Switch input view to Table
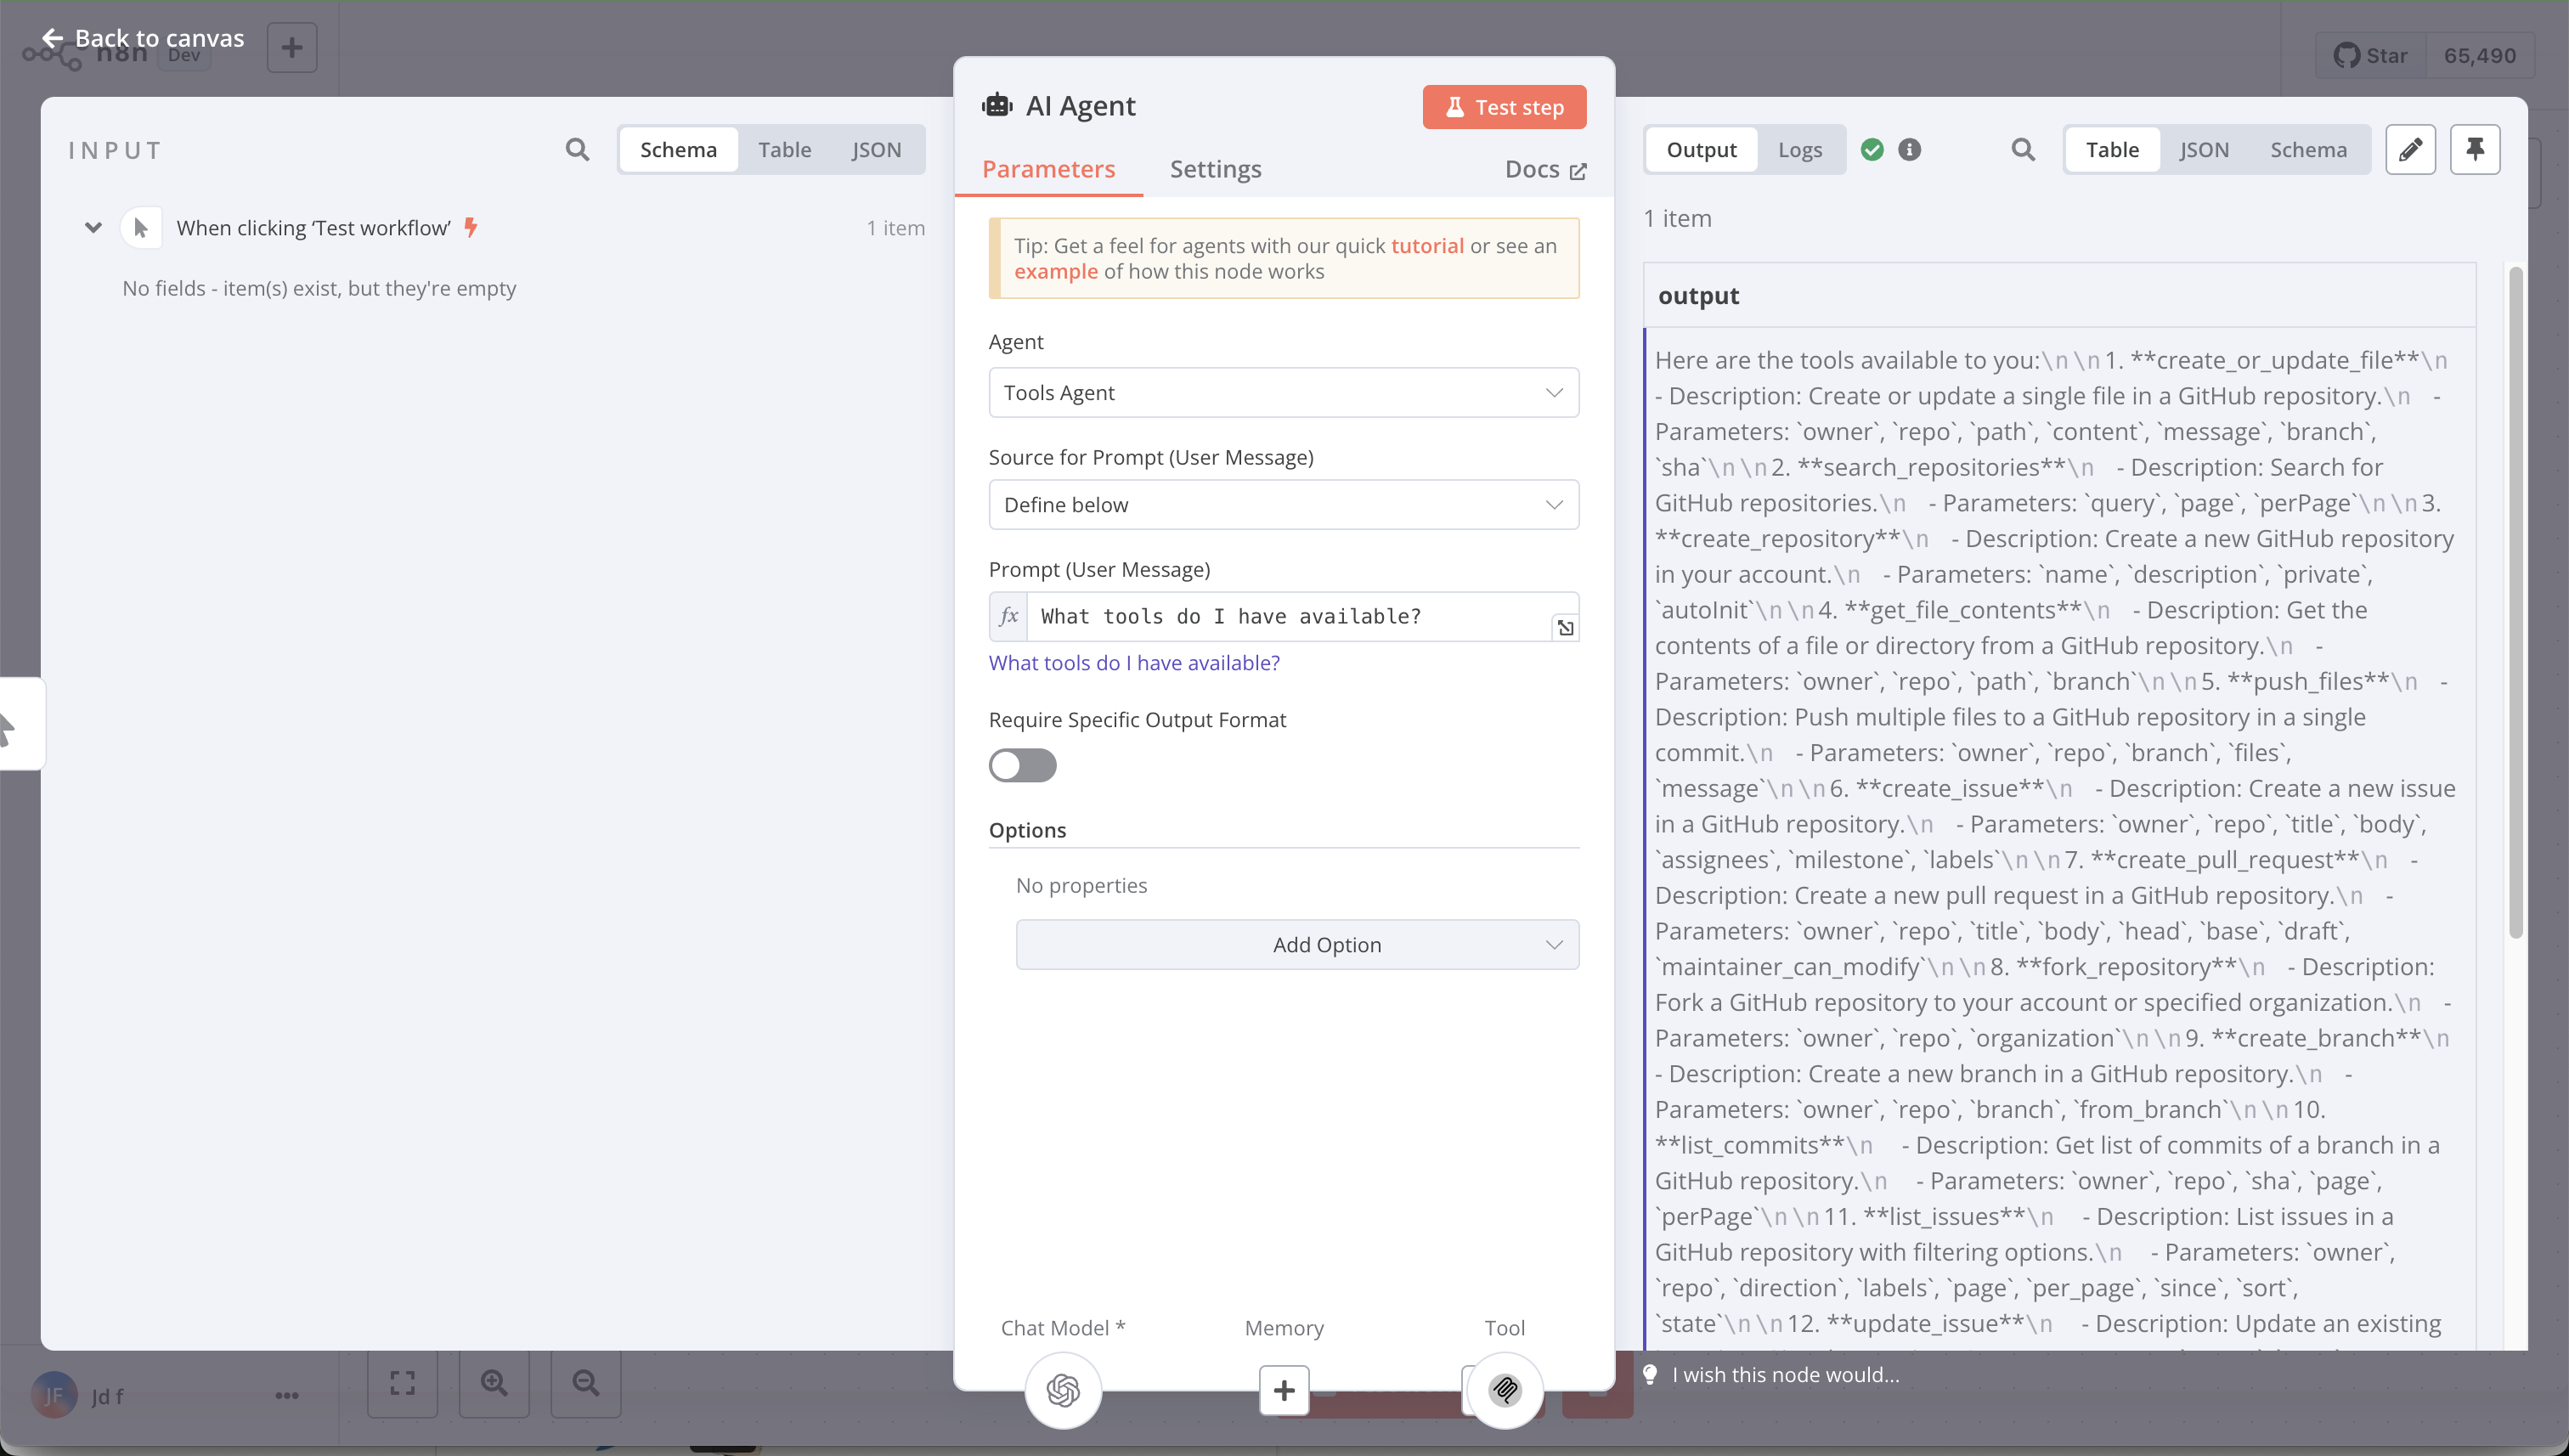Viewport: 2569px width, 1456px height. point(784,150)
